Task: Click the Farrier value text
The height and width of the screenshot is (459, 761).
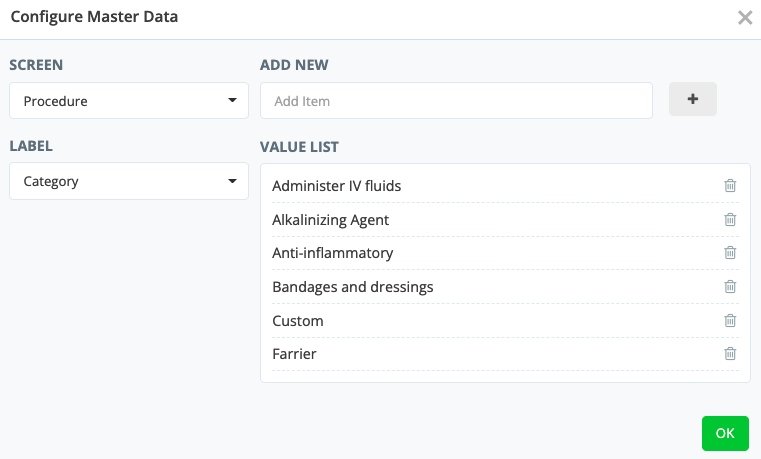Action: click(294, 354)
